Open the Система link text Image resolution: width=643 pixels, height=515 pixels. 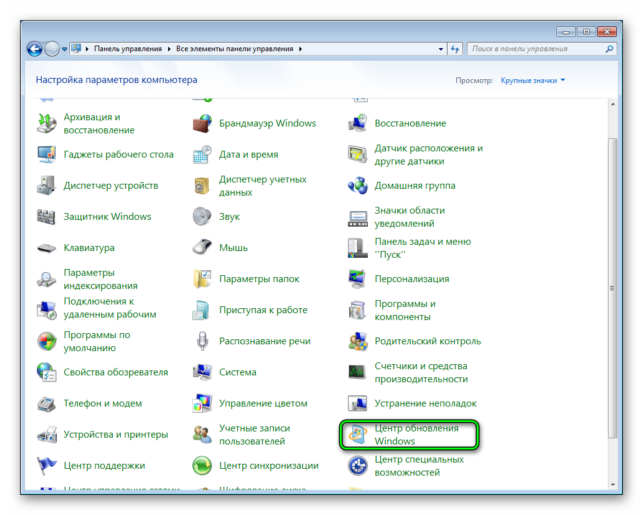coord(237,372)
